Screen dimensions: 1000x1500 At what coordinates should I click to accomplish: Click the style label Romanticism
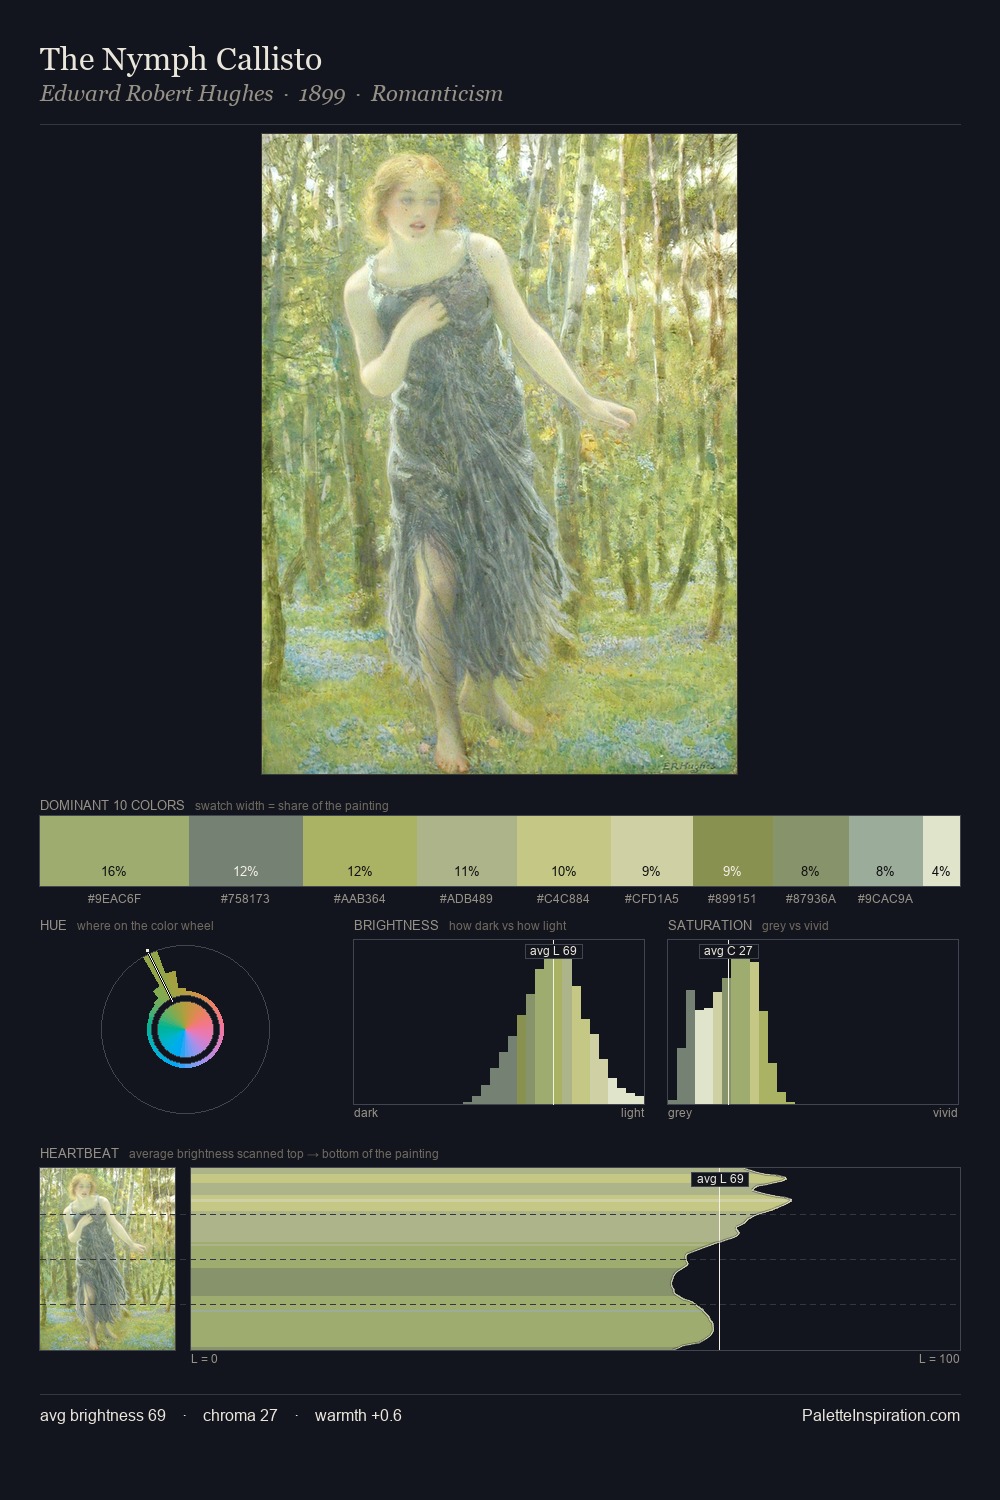point(437,94)
